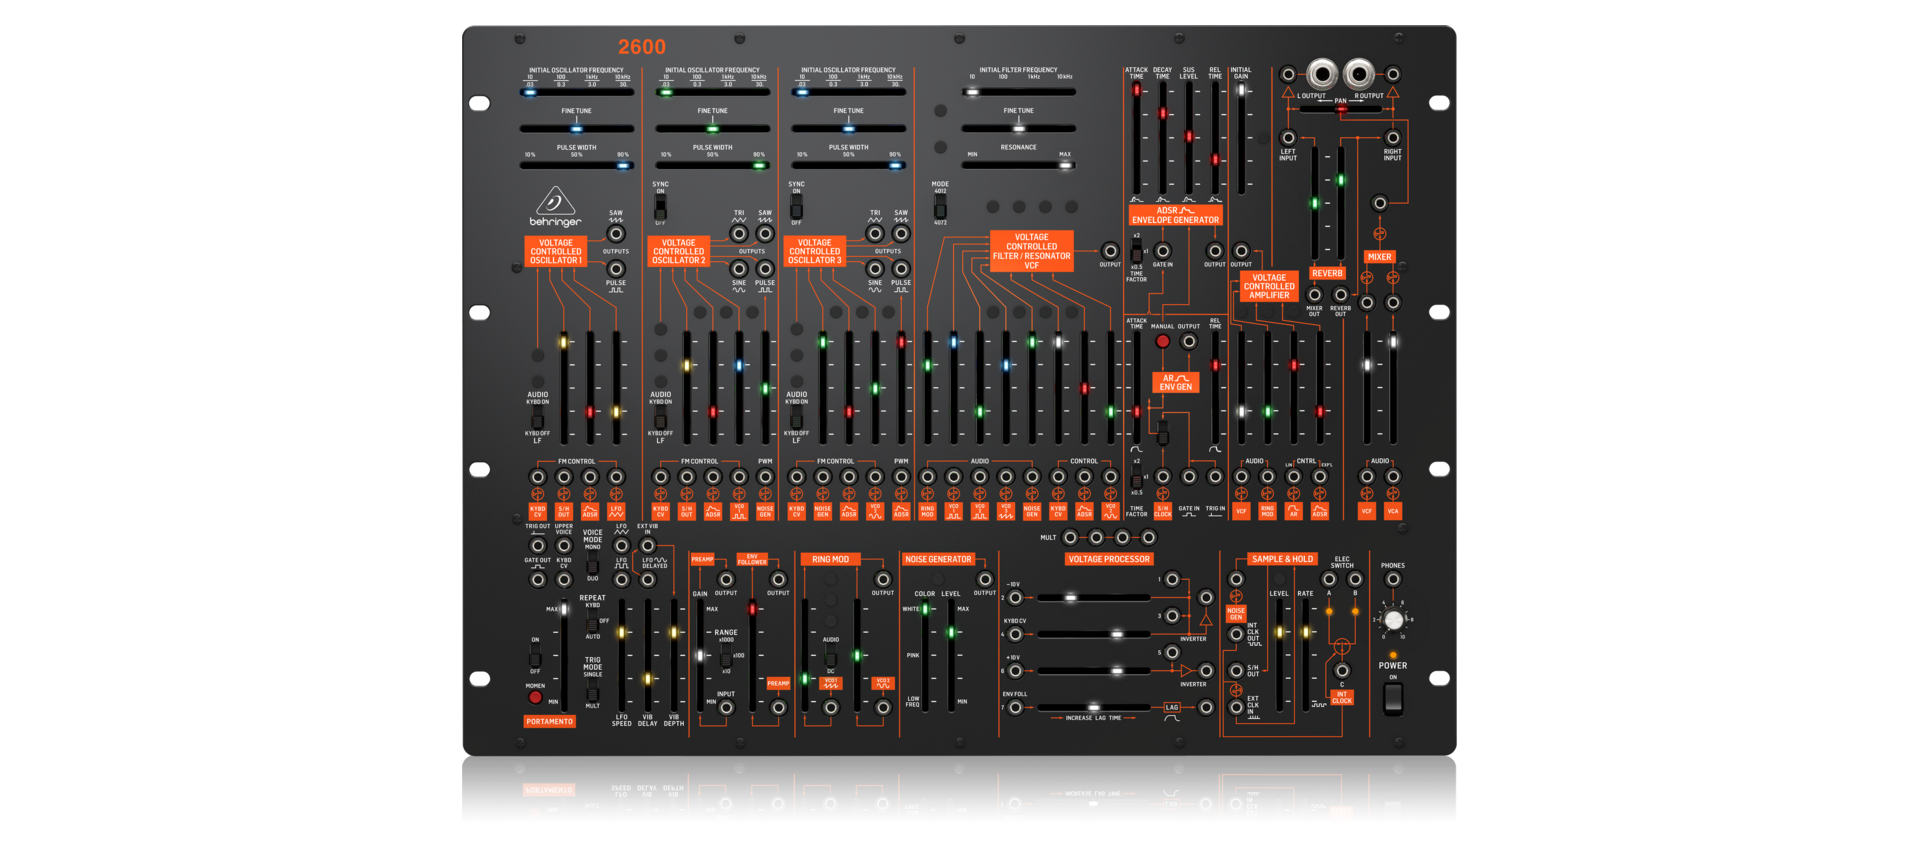The width and height of the screenshot is (1920, 850).
Task: Click the PREAMP OUTPUT jack
Action: pyautogui.click(x=726, y=579)
